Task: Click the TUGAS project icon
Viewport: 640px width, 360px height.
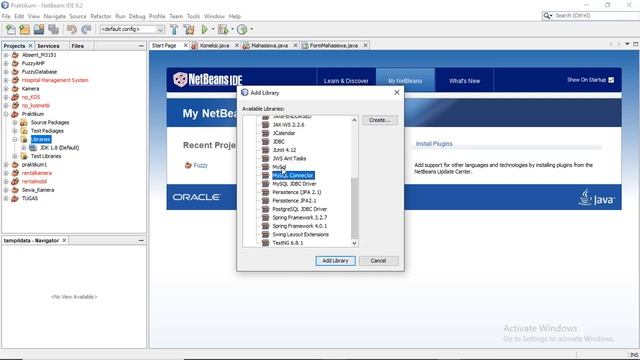Action: (x=15, y=198)
